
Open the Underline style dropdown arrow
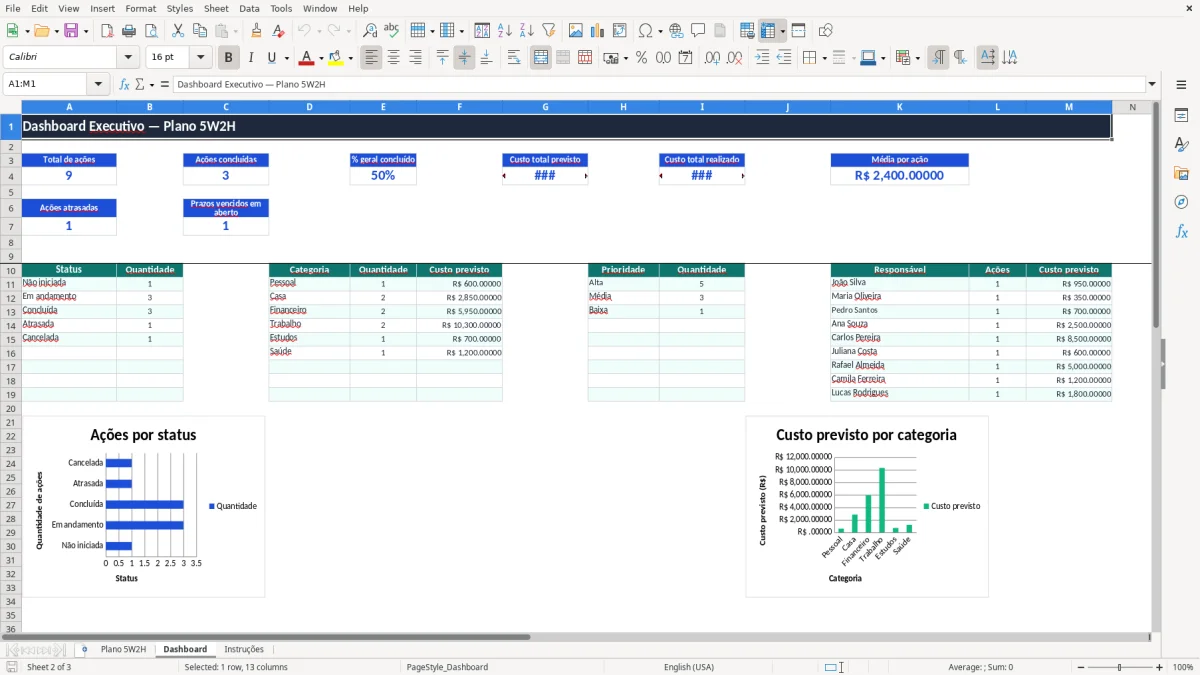[x=286, y=58]
